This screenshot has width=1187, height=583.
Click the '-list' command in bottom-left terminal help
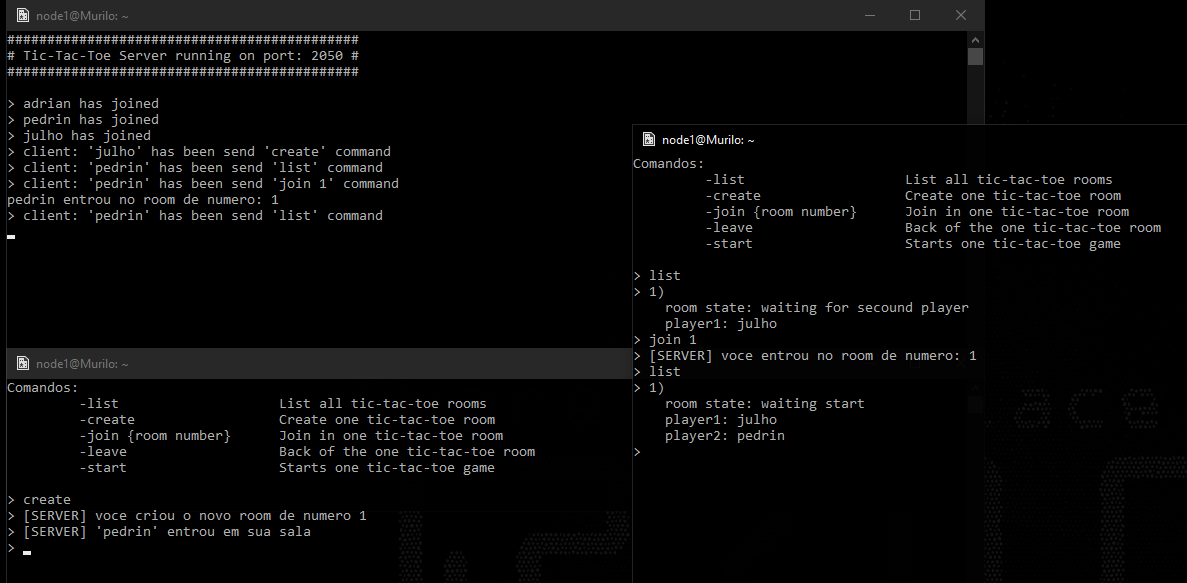(x=98, y=404)
